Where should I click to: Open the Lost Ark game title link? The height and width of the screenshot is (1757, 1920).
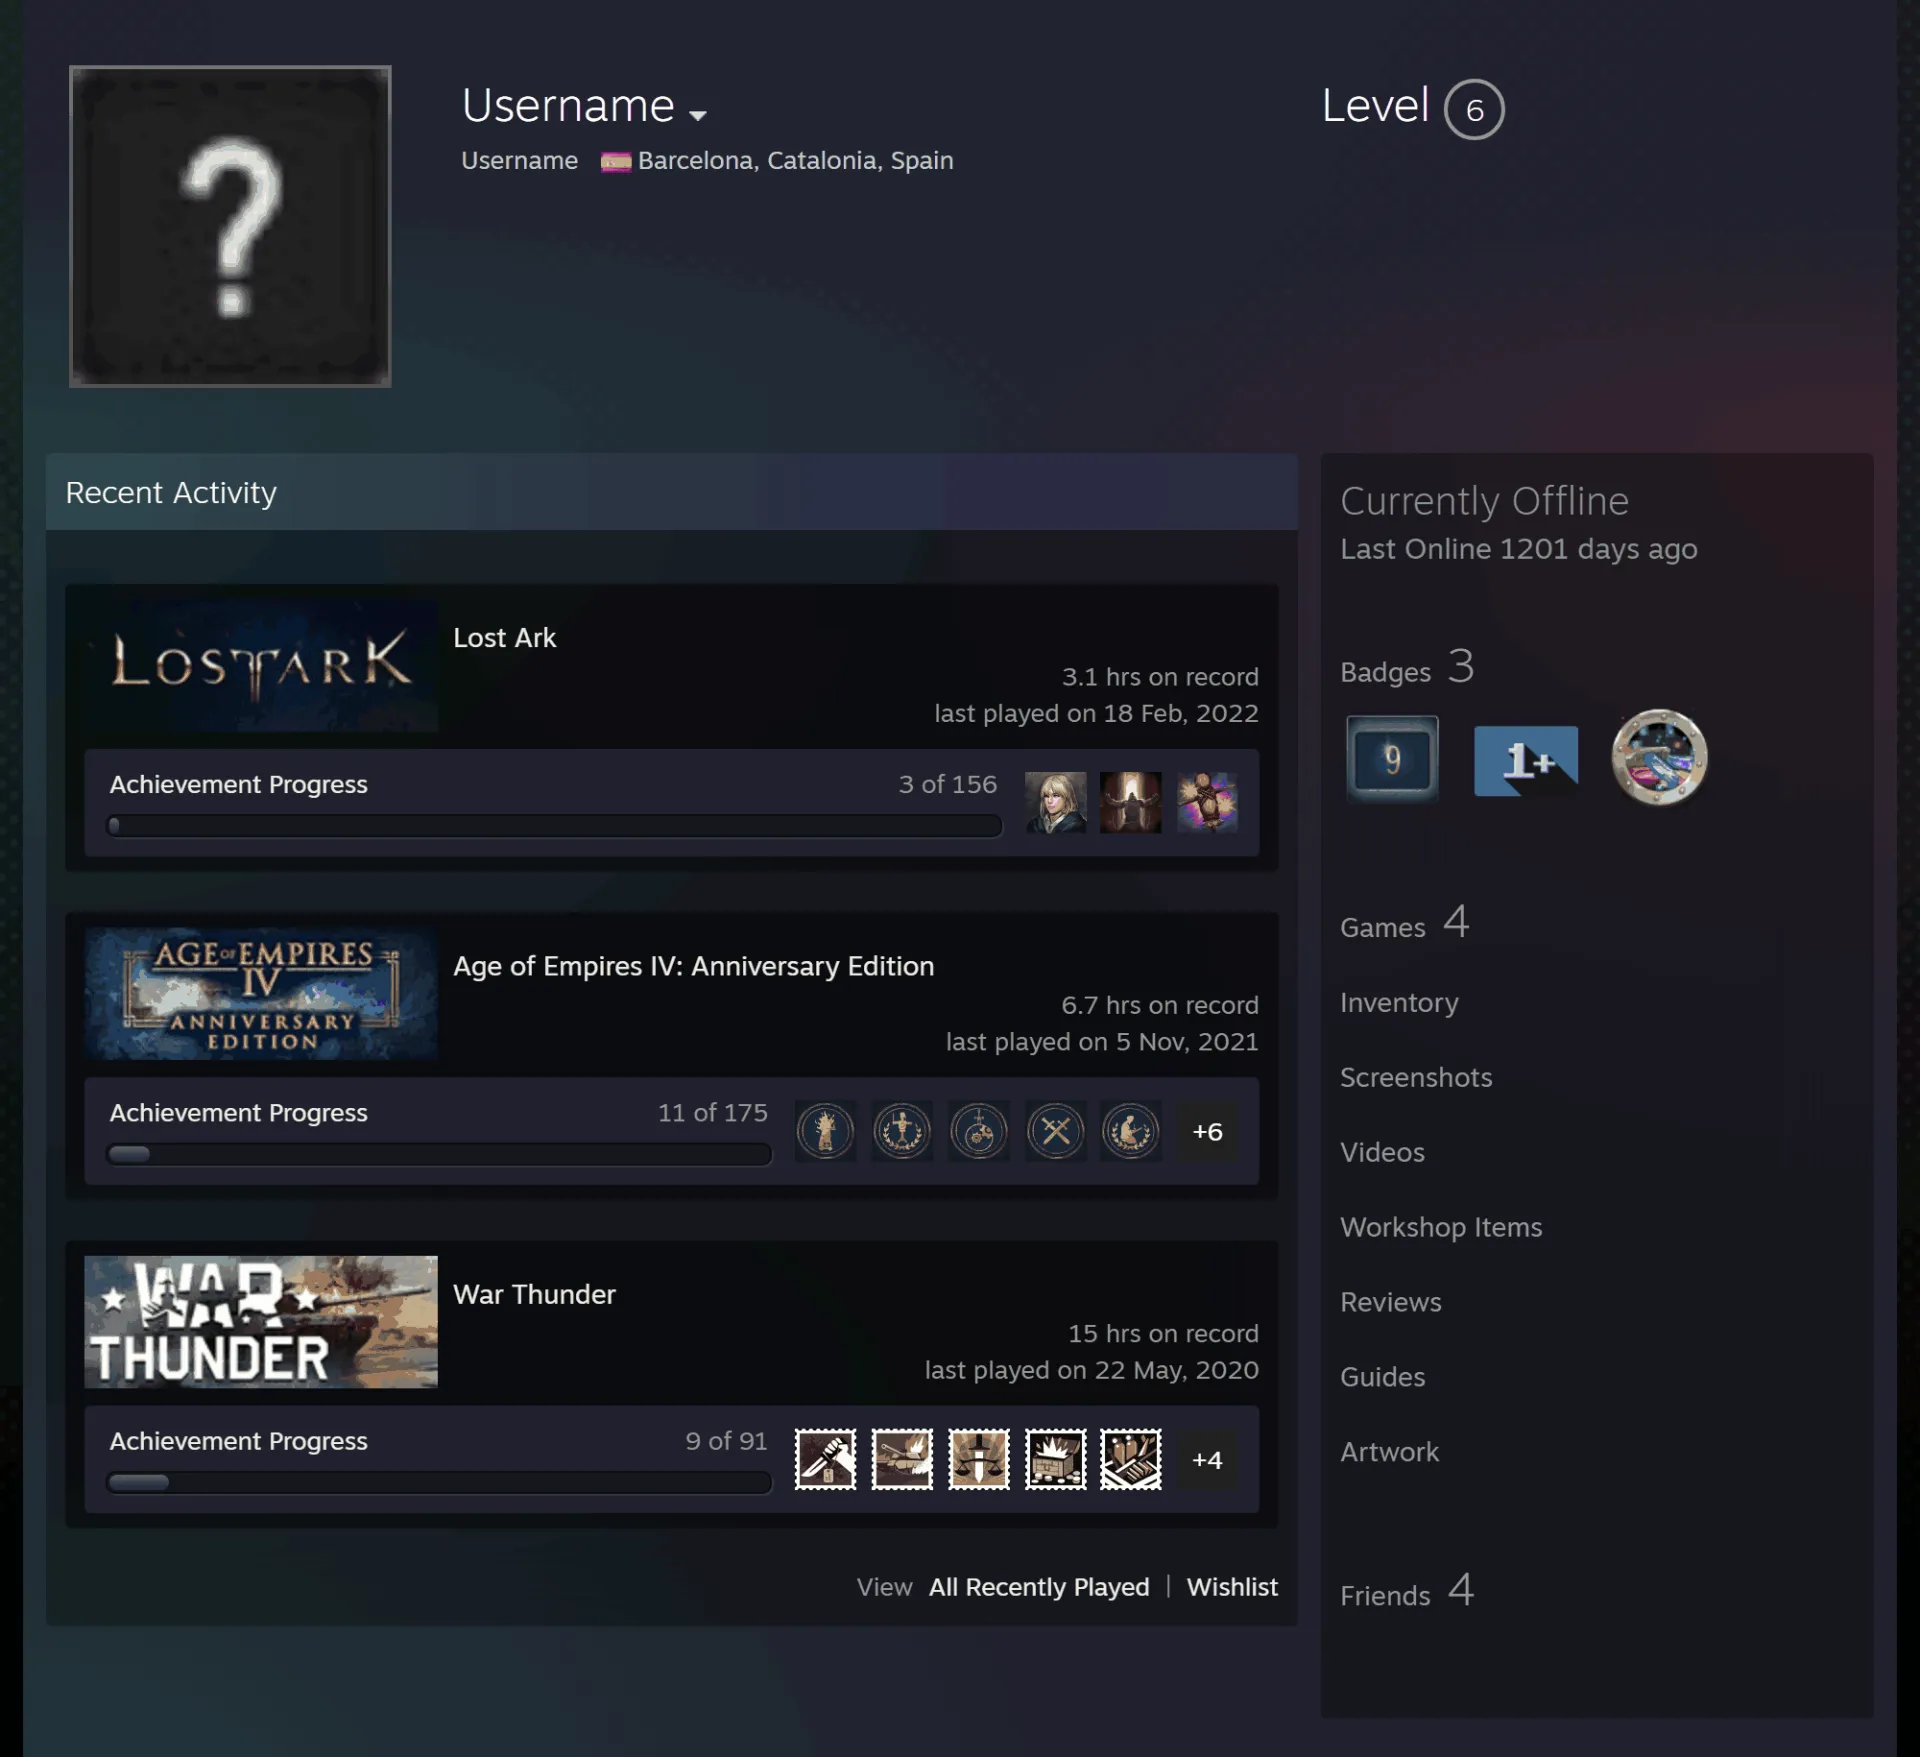(x=504, y=638)
